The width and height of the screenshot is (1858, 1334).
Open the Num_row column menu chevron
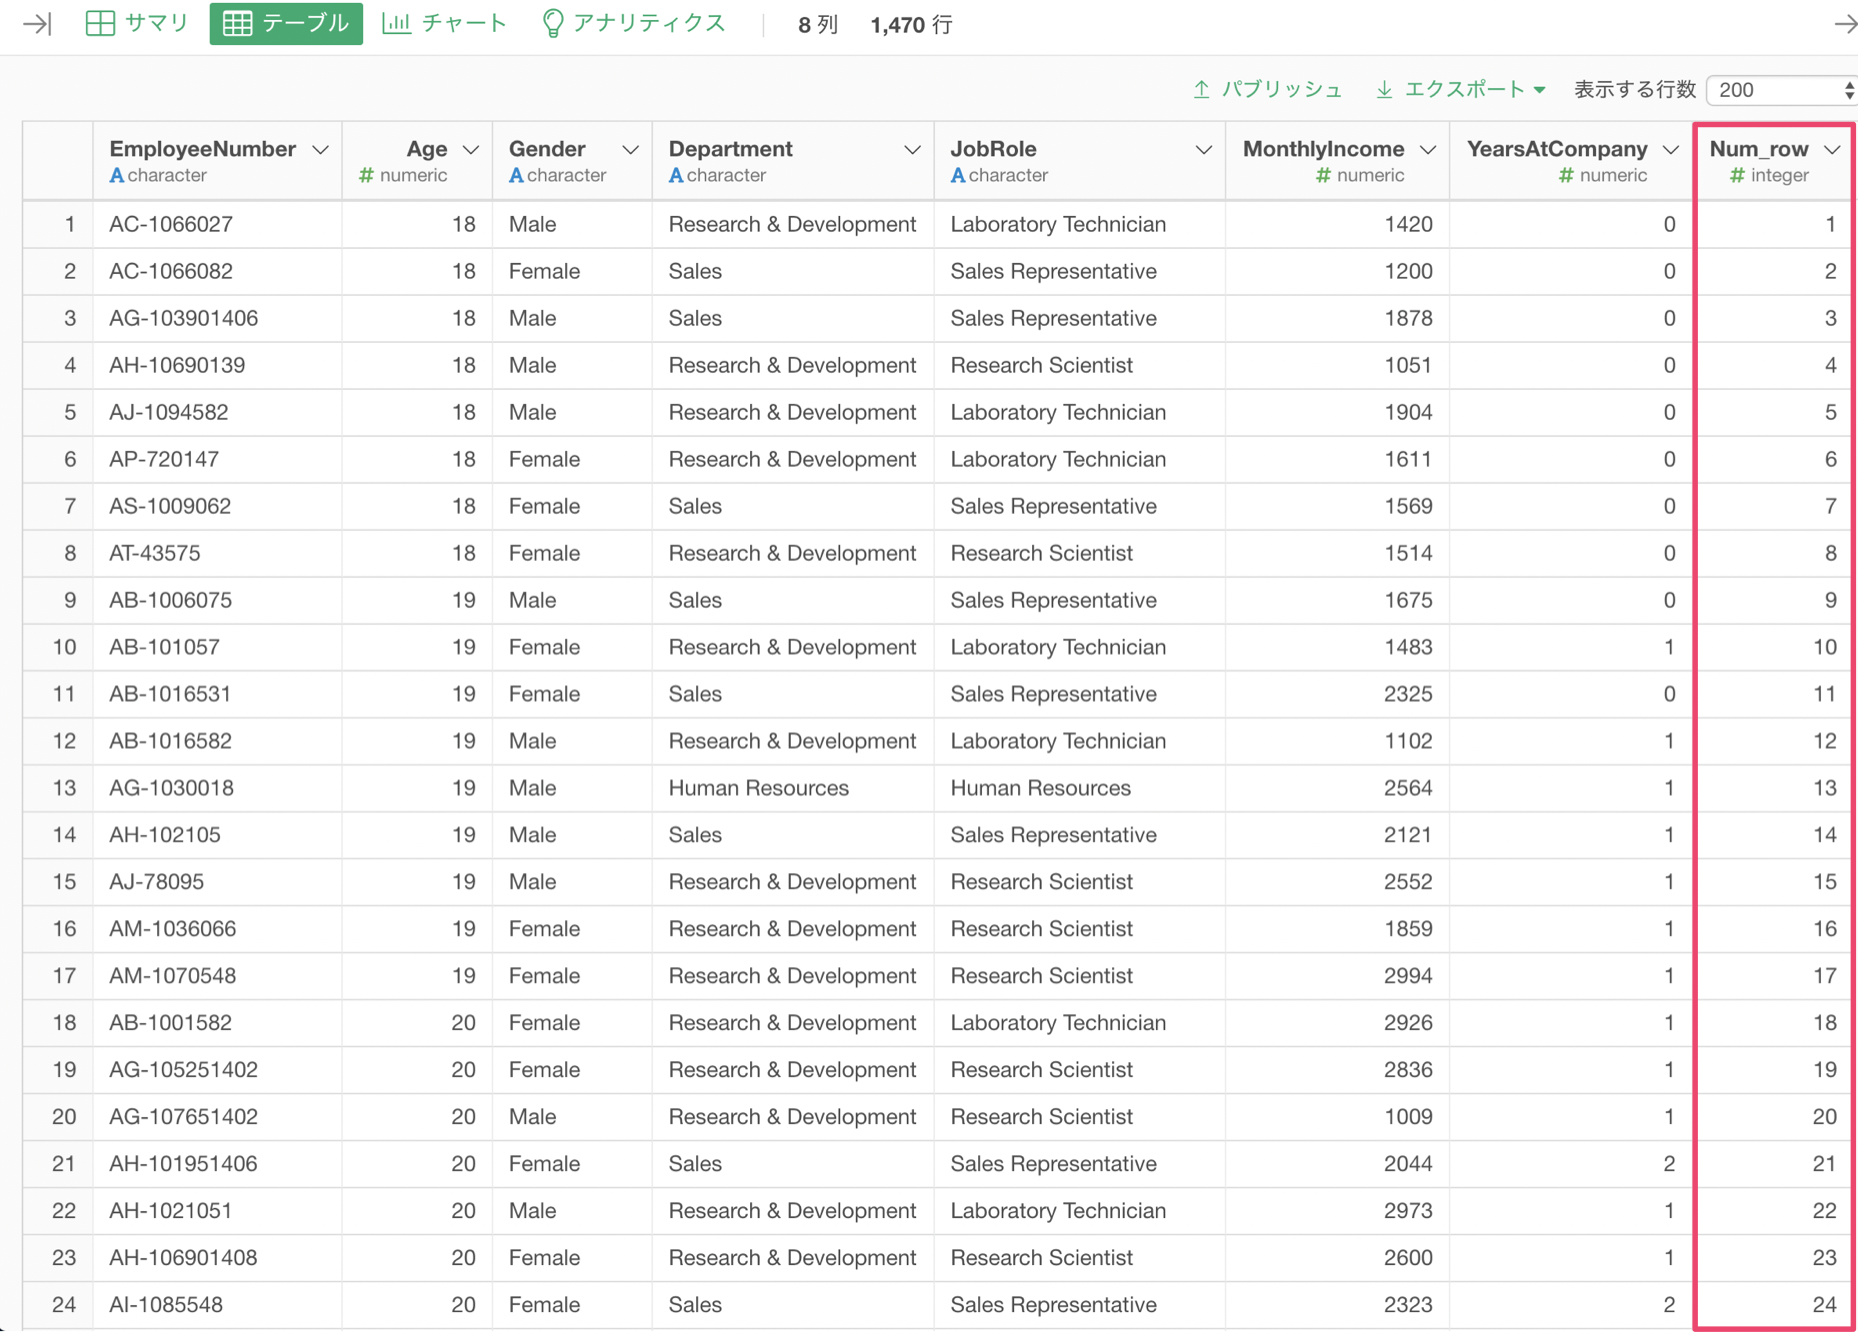(1832, 149)
